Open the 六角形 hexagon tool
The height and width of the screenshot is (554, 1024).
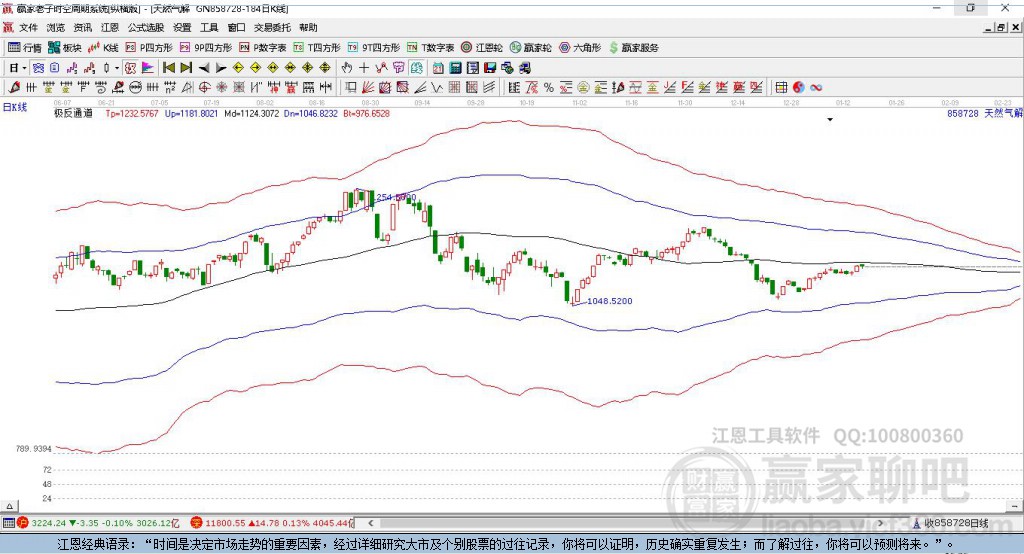coord(580,48)
